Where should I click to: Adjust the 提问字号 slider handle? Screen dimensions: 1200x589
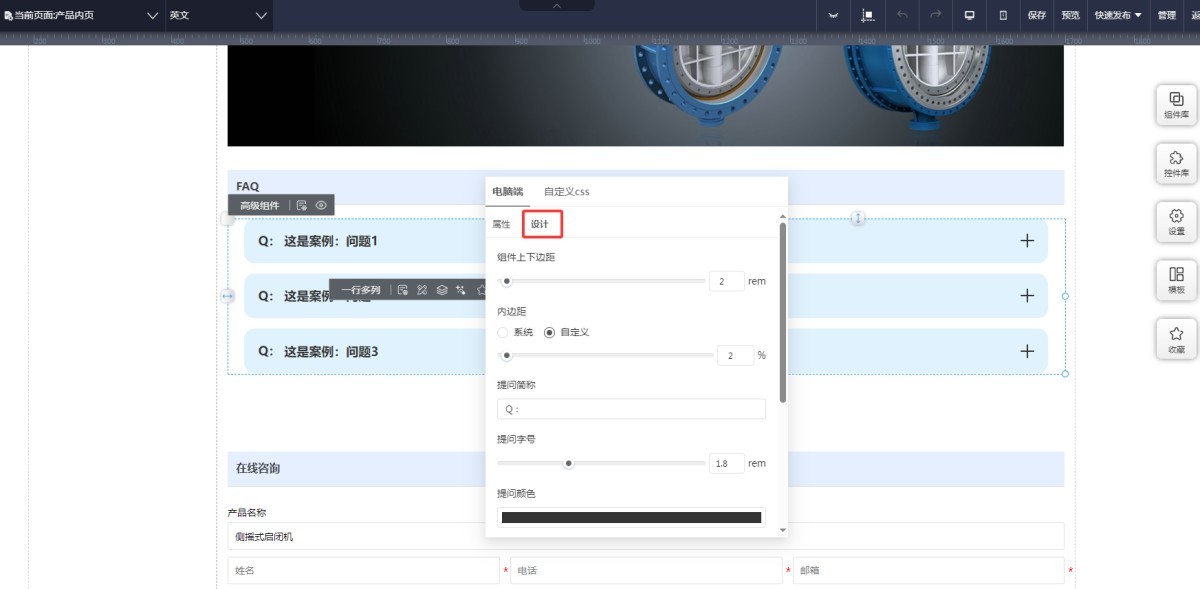569,463
